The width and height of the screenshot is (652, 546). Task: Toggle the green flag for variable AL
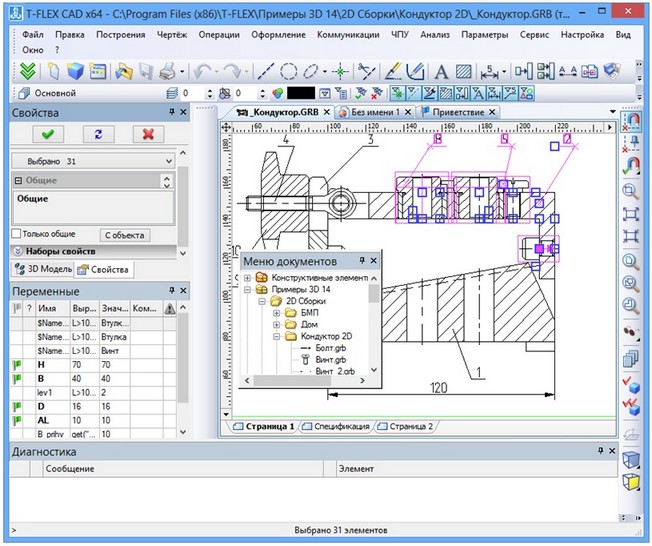[x=17, y=420]
